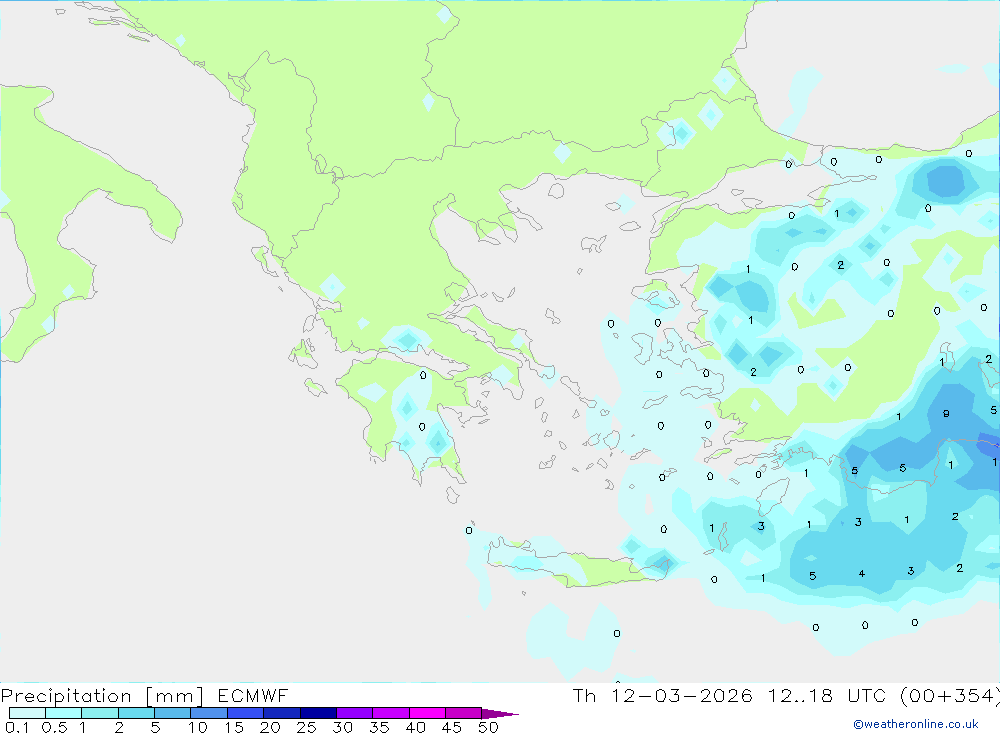Click the legend scale label '30'
Viewport: 1000px width, 733px height.
coord(342,727)
